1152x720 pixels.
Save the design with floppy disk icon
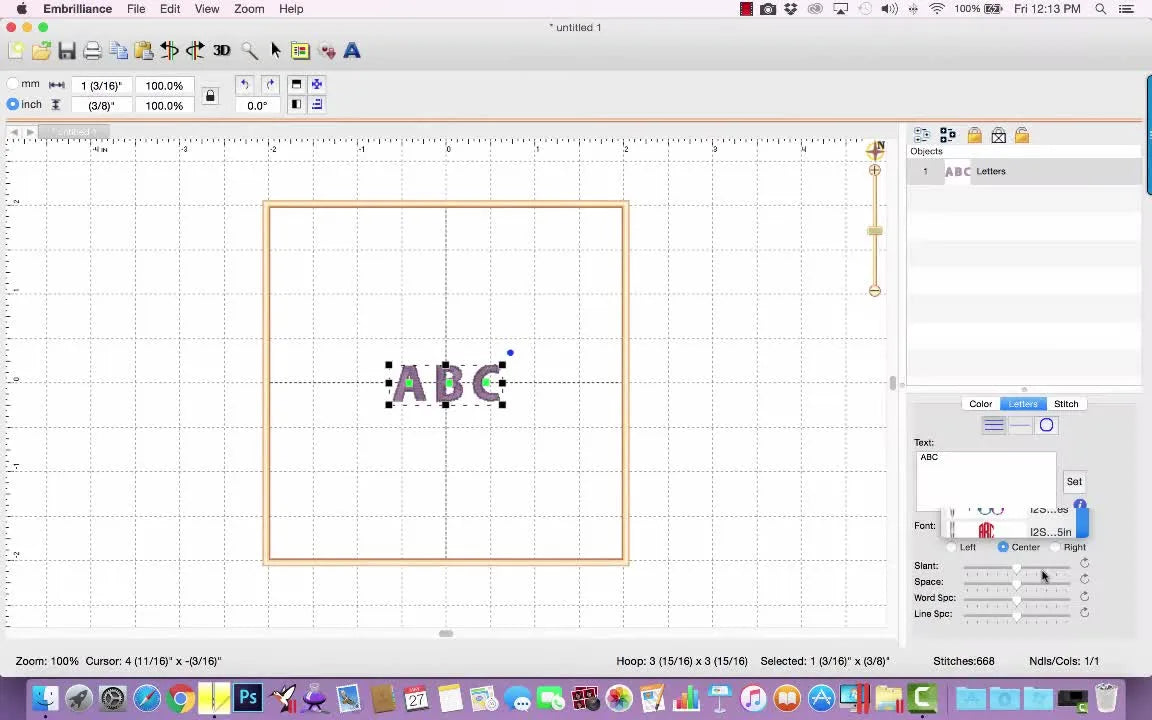pyautogui.click(x=67, y=51)
